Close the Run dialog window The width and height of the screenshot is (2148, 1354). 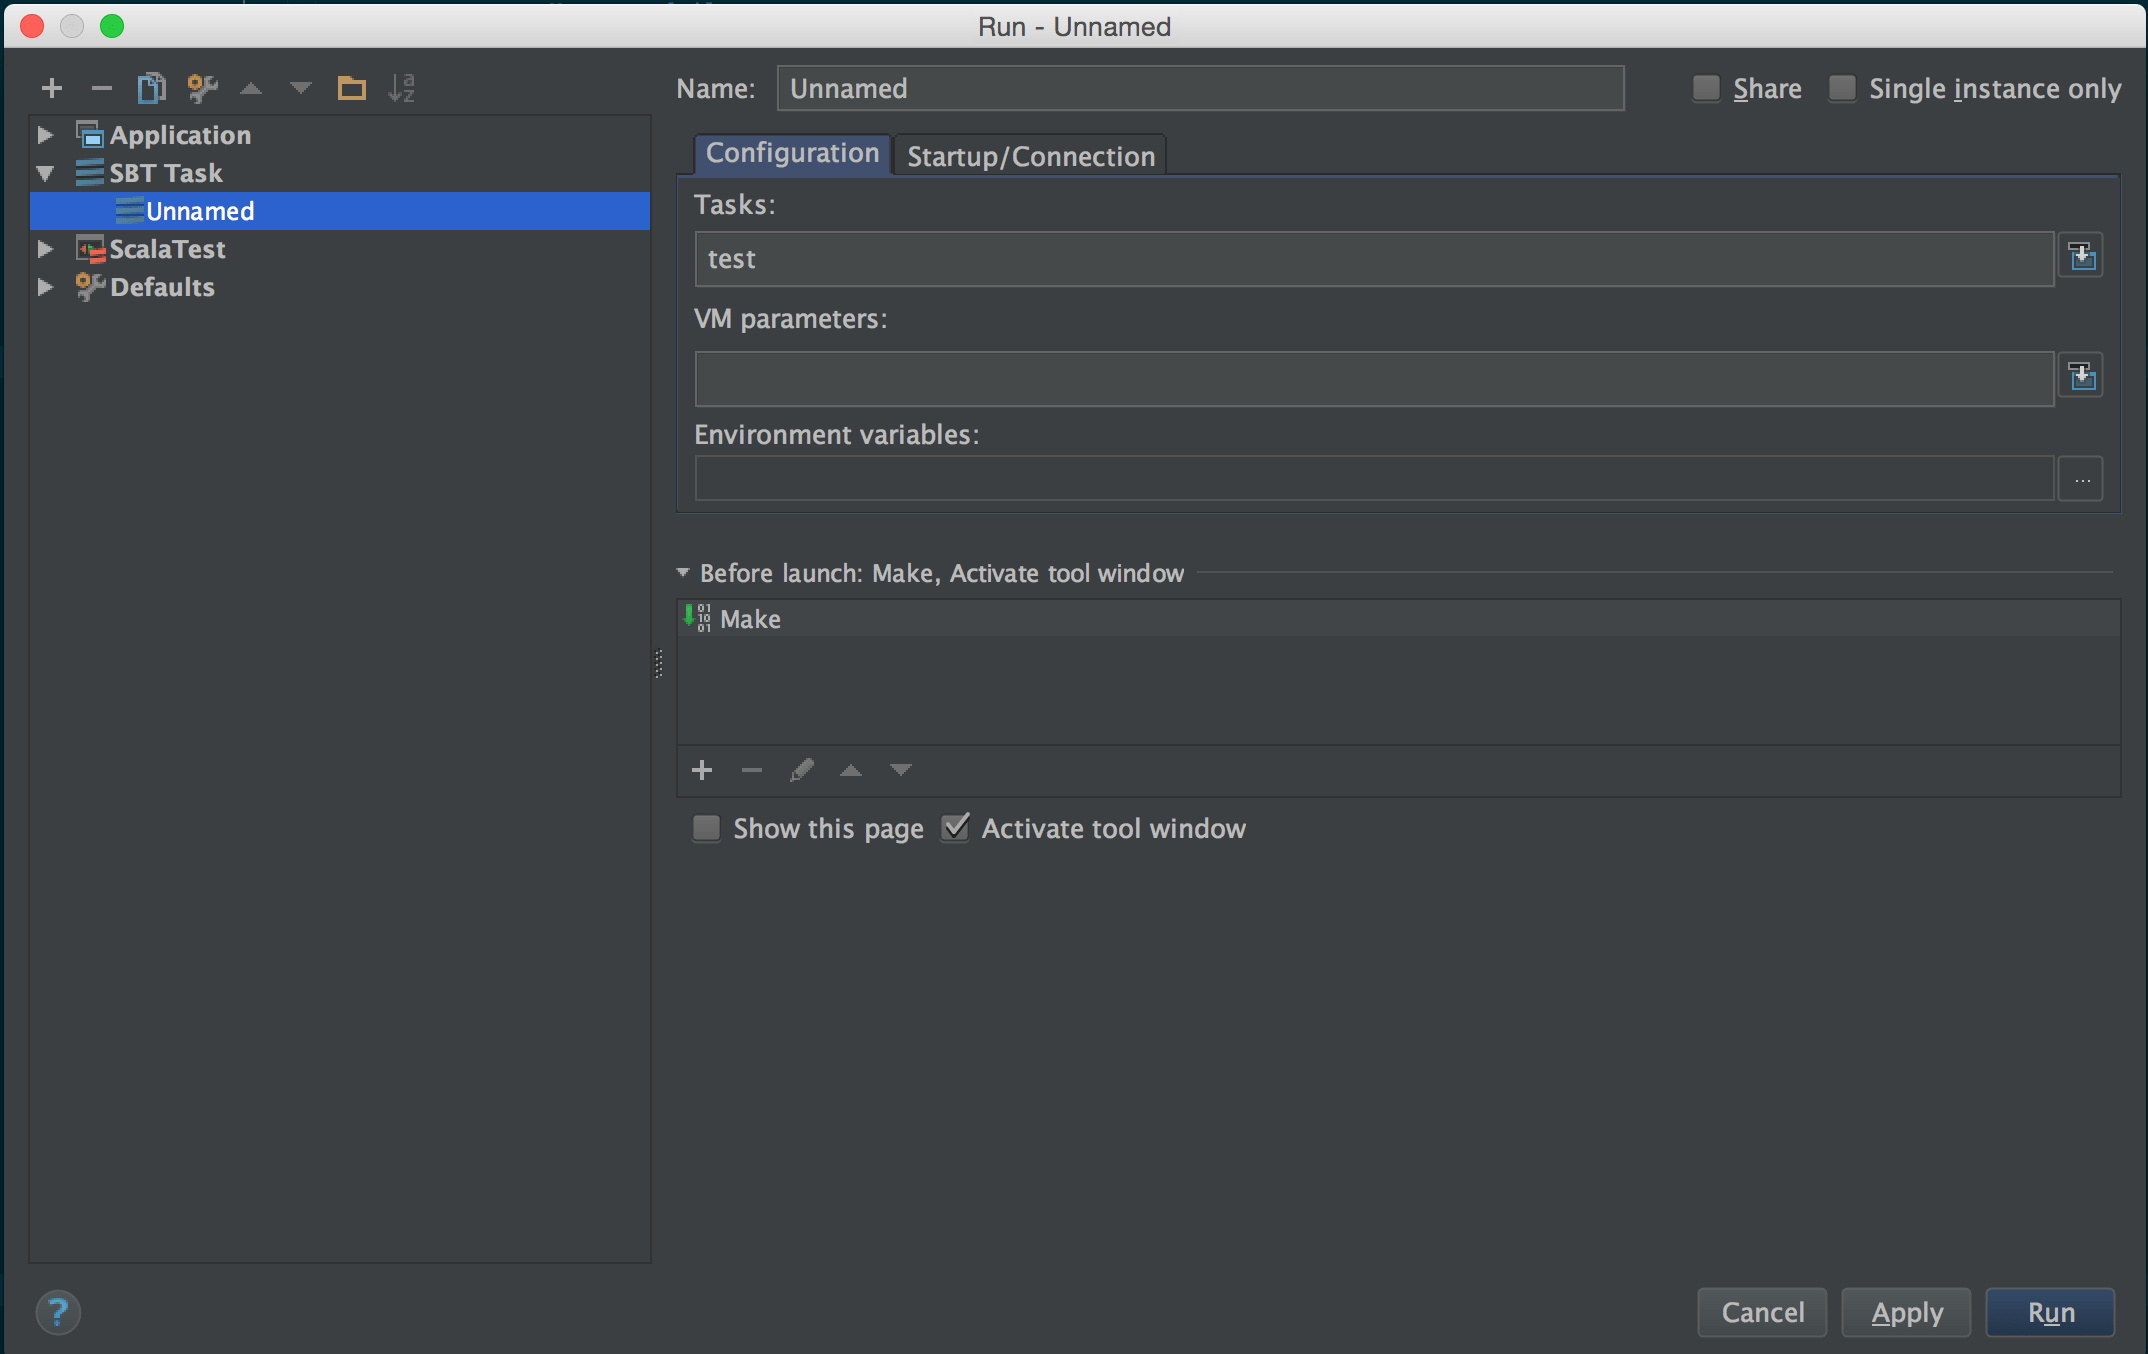point(32,26)
